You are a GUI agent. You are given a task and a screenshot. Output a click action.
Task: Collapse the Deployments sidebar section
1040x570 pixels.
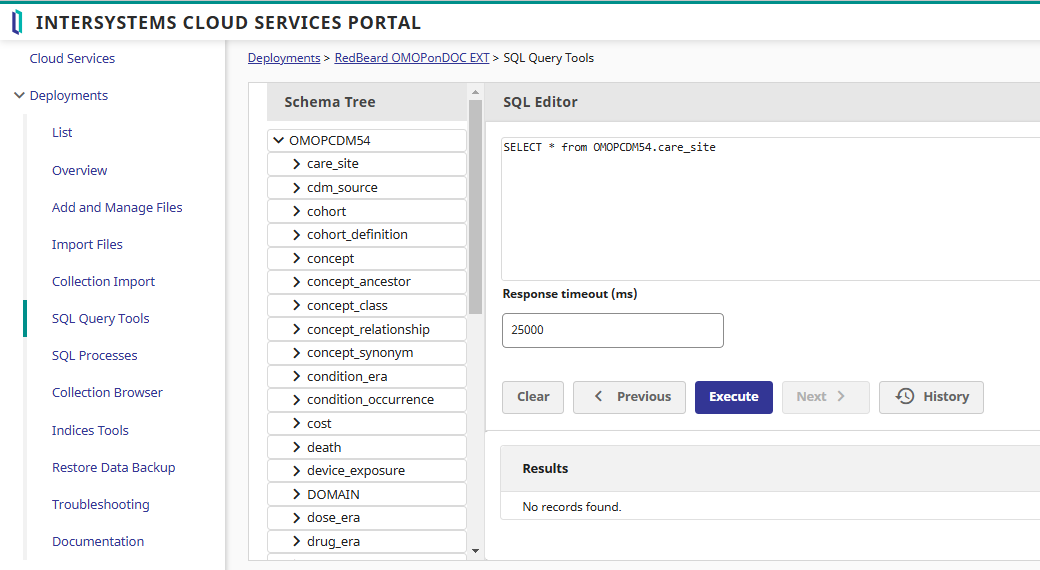click(19, 96)
